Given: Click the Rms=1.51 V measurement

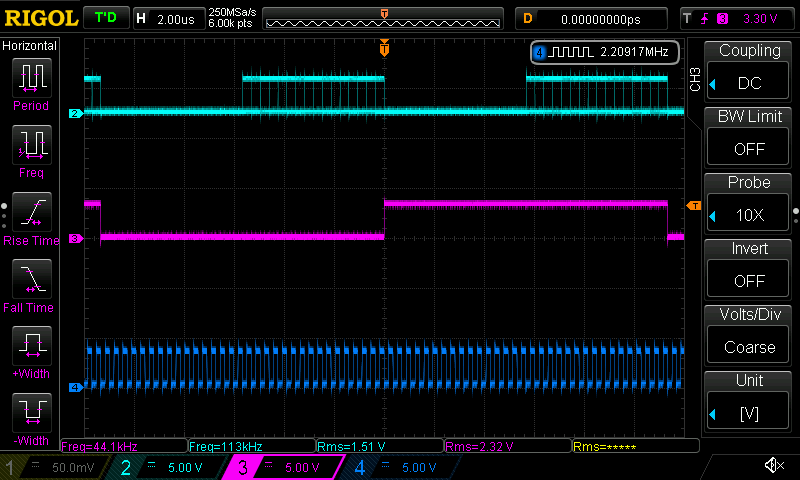Looking at the screenshot, I should pyautogui.click(x=380, y=446).
